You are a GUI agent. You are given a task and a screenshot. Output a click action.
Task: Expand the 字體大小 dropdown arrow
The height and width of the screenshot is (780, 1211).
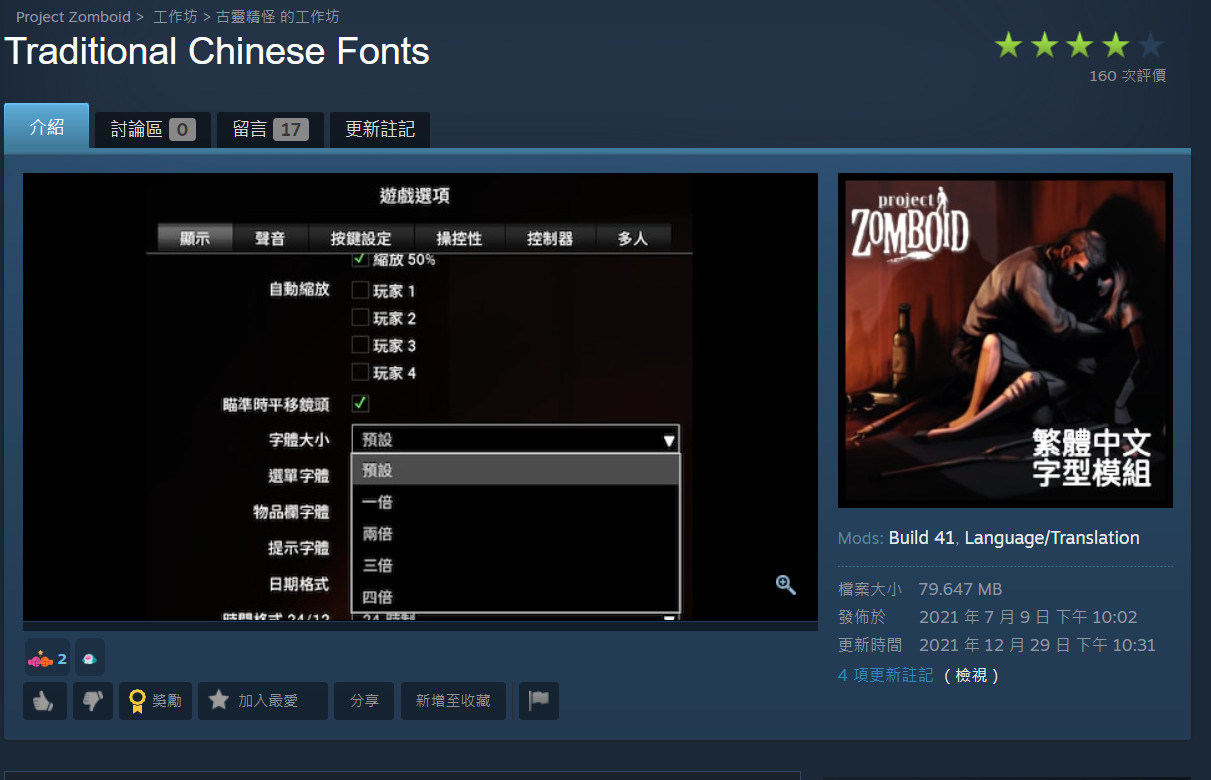point(668,440)
